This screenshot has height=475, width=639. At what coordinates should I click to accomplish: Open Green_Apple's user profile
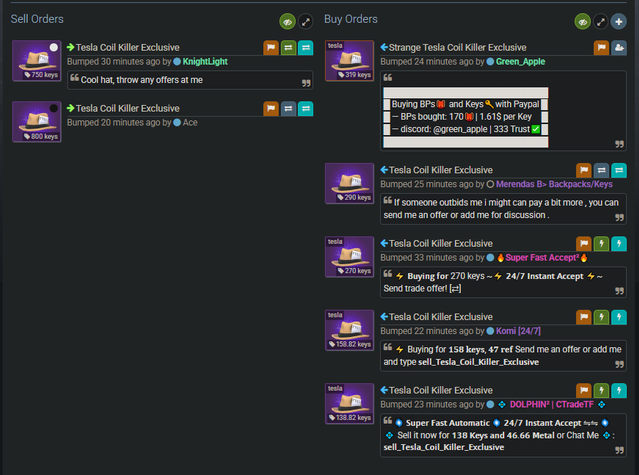[520, 62]
